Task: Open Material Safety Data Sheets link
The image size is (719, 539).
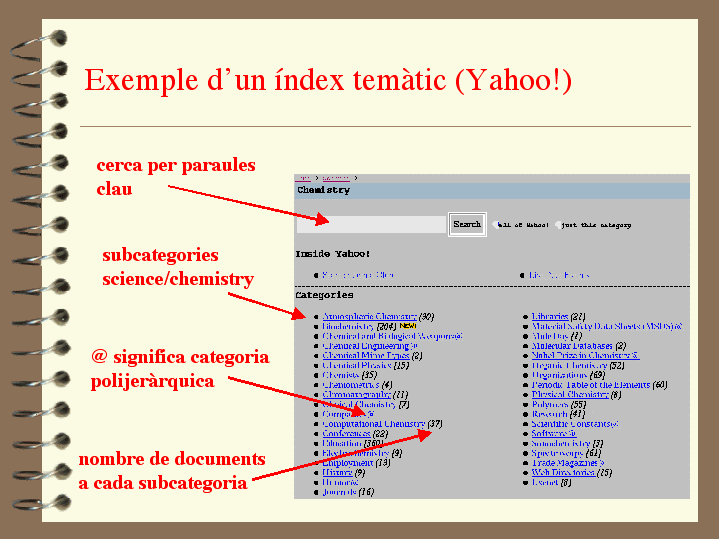Action: tap(607, 326)
